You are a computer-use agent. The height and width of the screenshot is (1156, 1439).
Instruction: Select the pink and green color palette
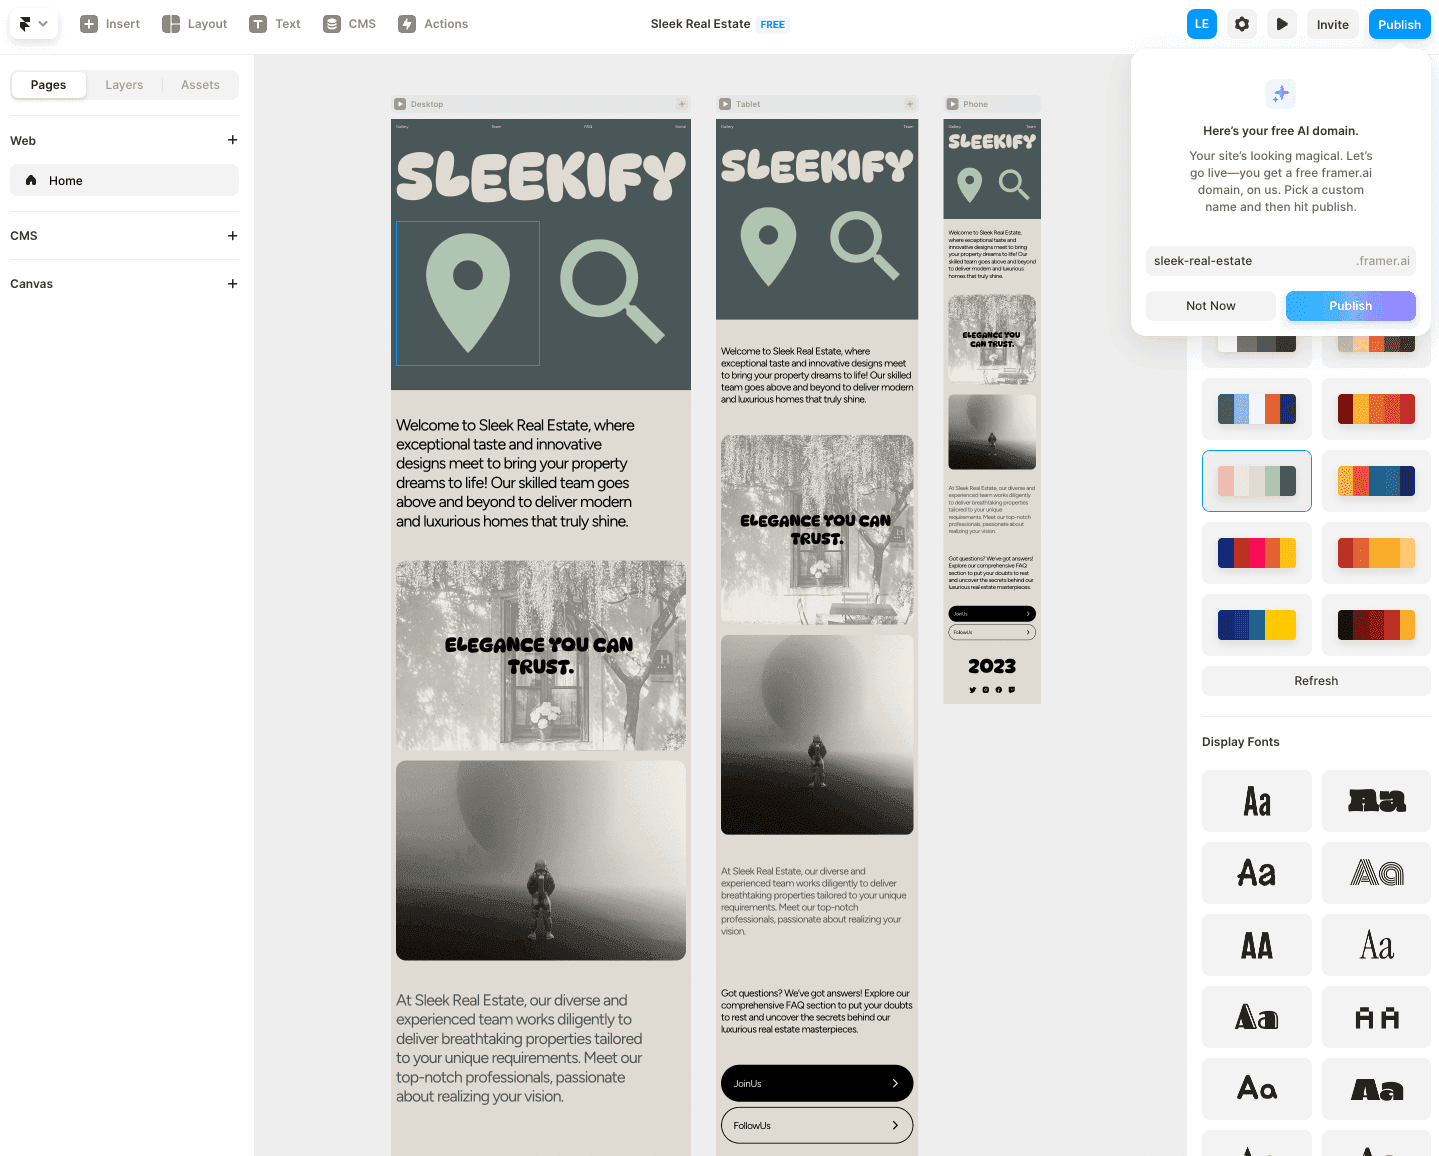tap(1257, 481)
